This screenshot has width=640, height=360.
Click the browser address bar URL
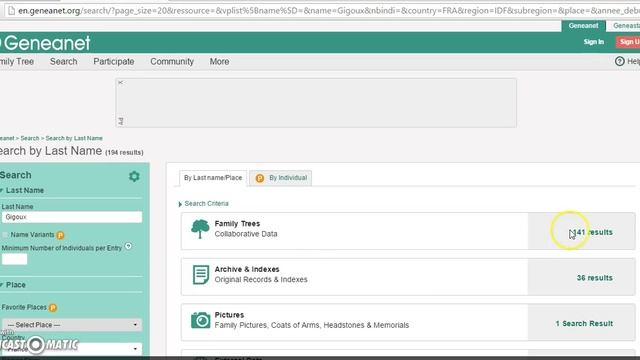329,11
